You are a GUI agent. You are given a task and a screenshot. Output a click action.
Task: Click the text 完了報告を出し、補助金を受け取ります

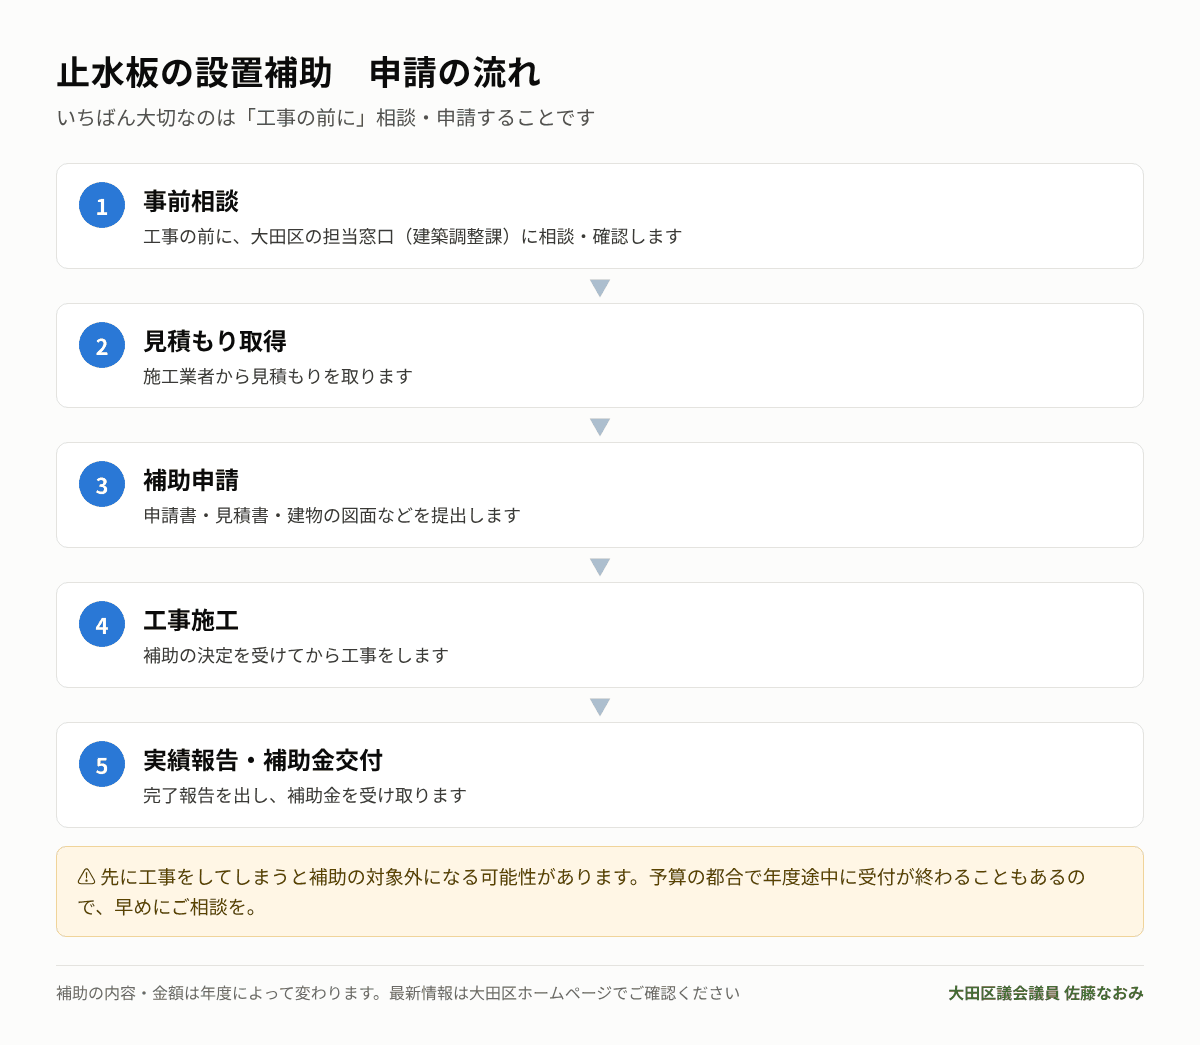point(305,796)
